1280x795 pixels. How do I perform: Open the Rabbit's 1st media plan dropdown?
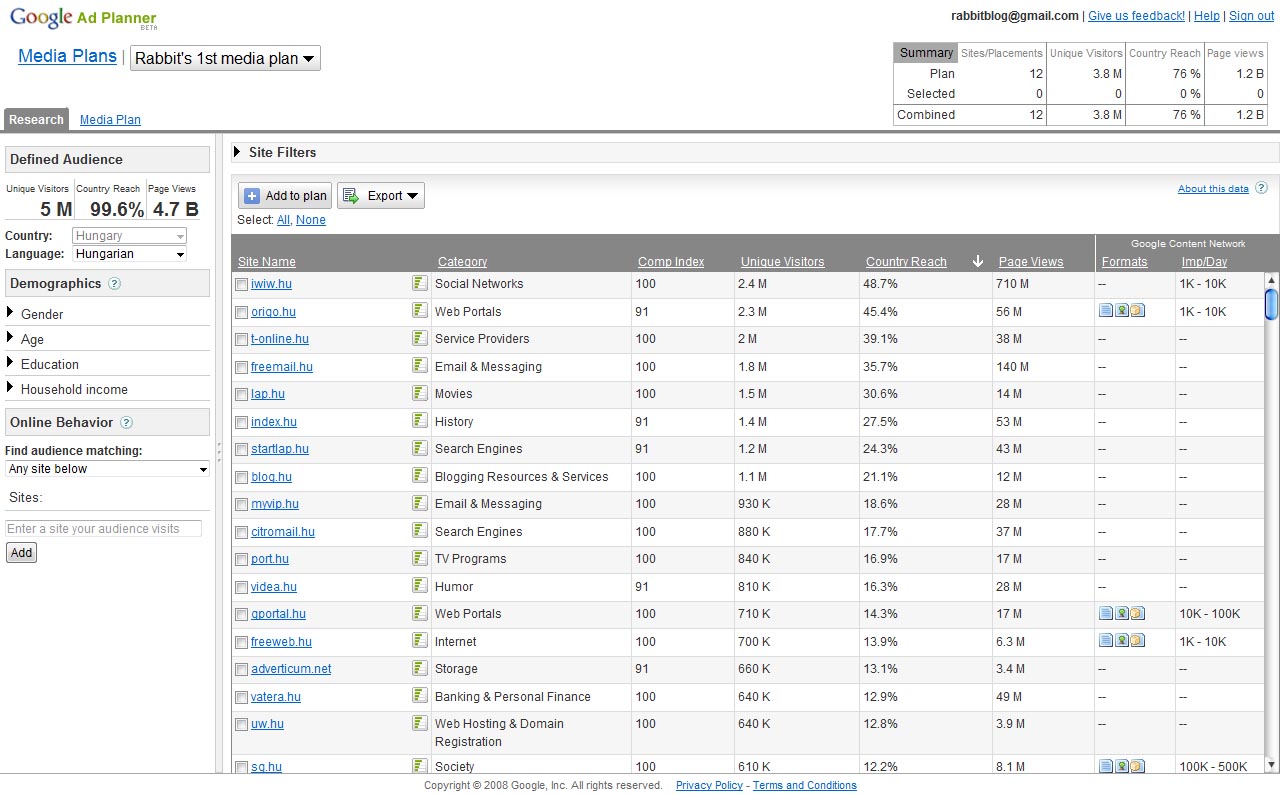[x=225, y=58]
